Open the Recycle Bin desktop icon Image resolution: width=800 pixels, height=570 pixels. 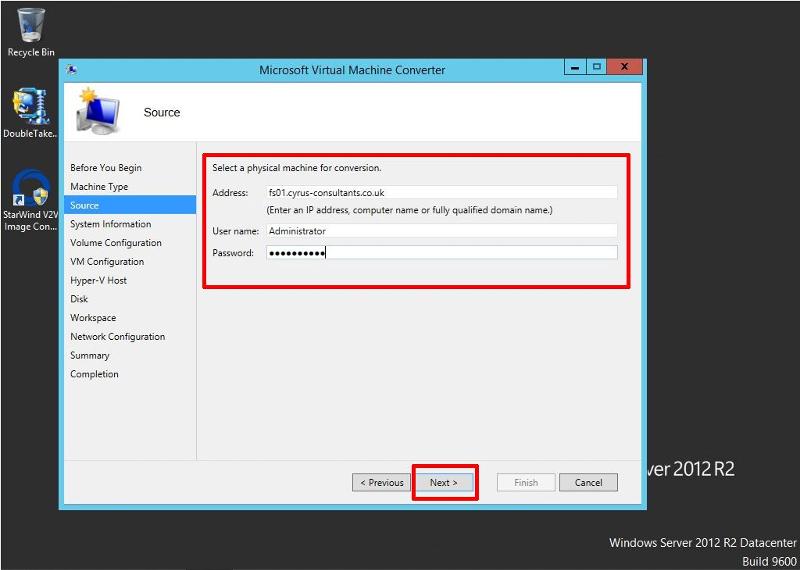coord(31,31)
